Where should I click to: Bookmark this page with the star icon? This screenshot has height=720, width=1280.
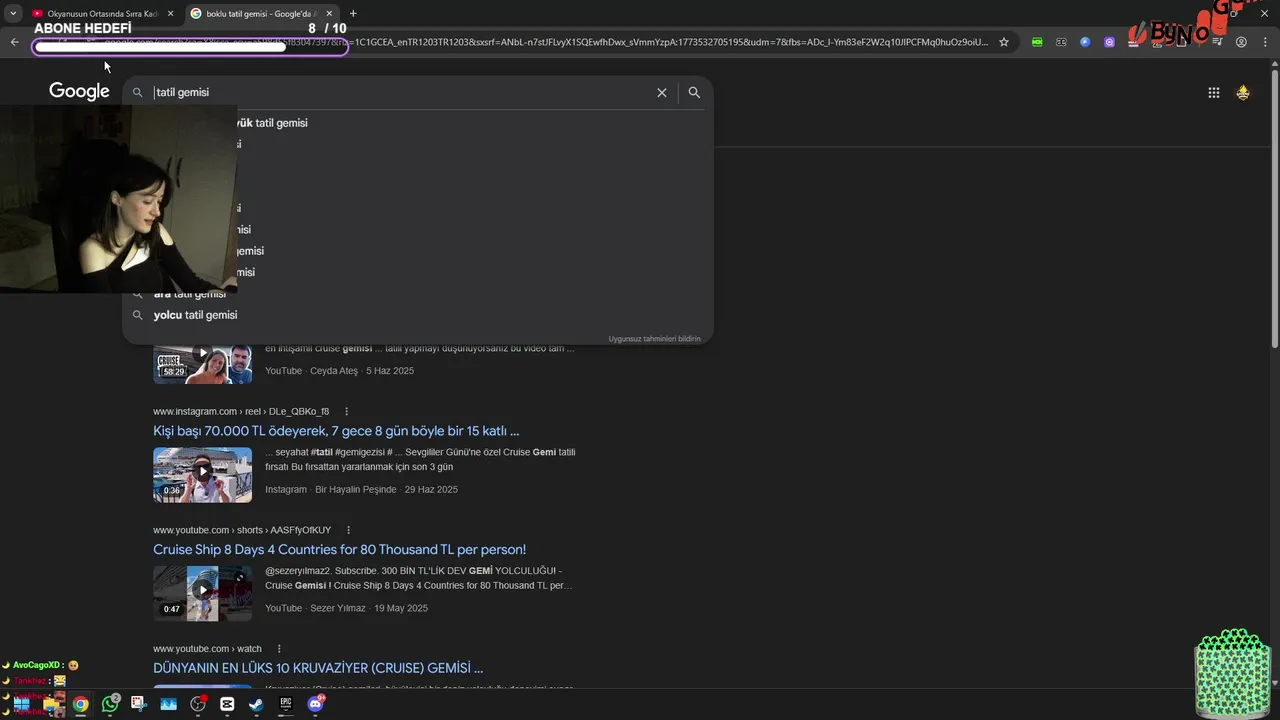click(1004, 42)
